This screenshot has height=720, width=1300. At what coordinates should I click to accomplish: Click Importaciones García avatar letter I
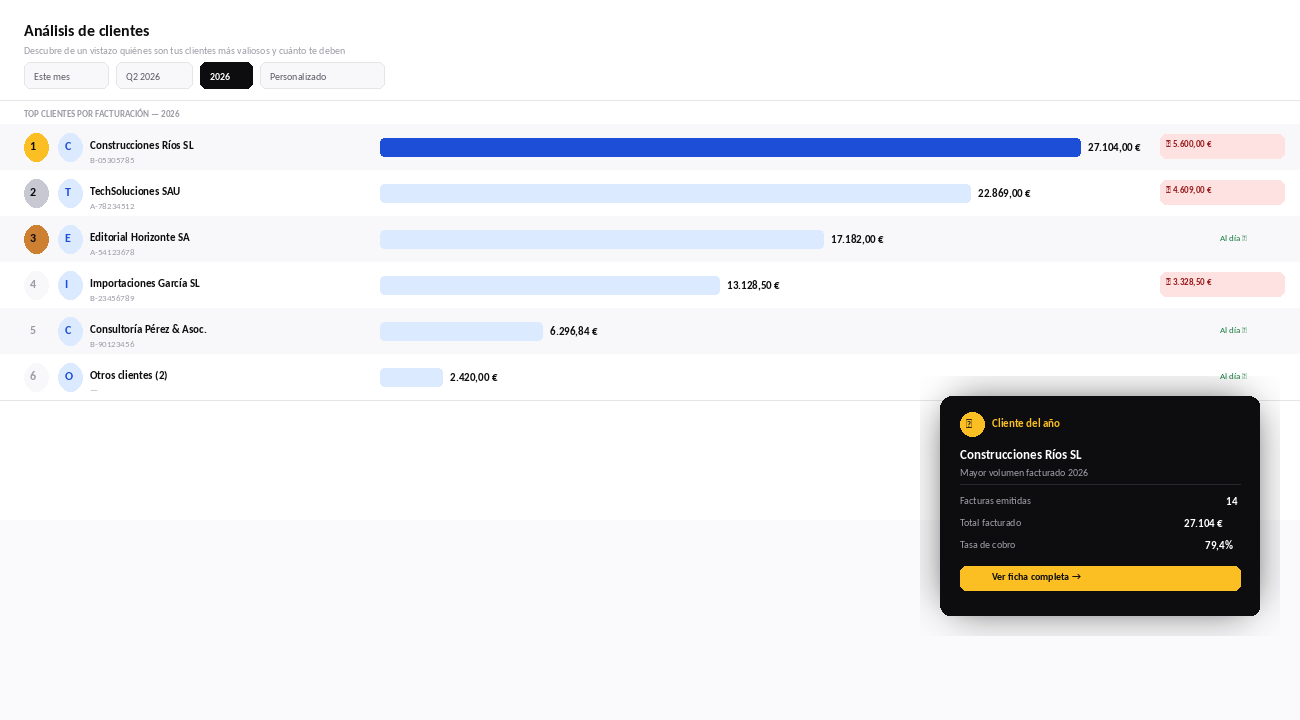pyautogui.click(x=70, y=285)
